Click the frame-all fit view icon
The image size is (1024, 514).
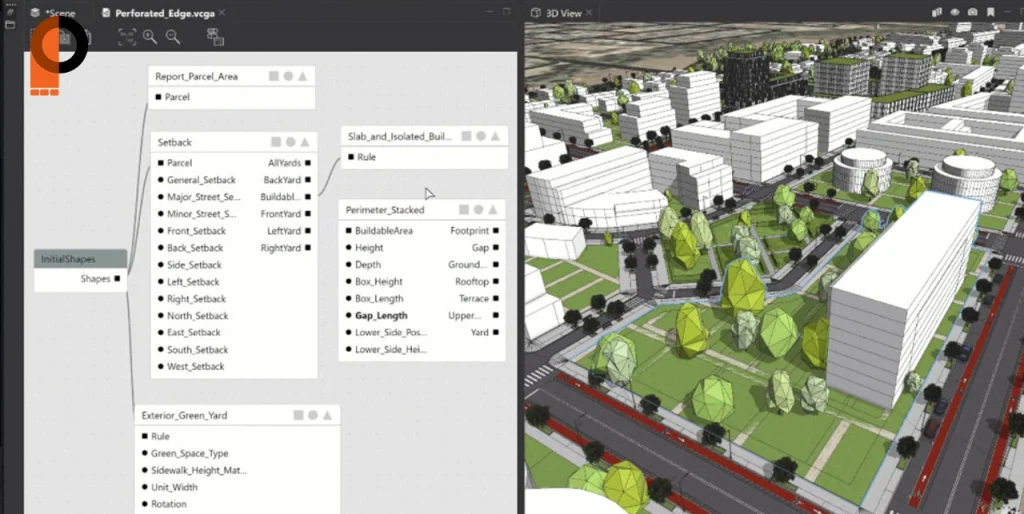127,36
